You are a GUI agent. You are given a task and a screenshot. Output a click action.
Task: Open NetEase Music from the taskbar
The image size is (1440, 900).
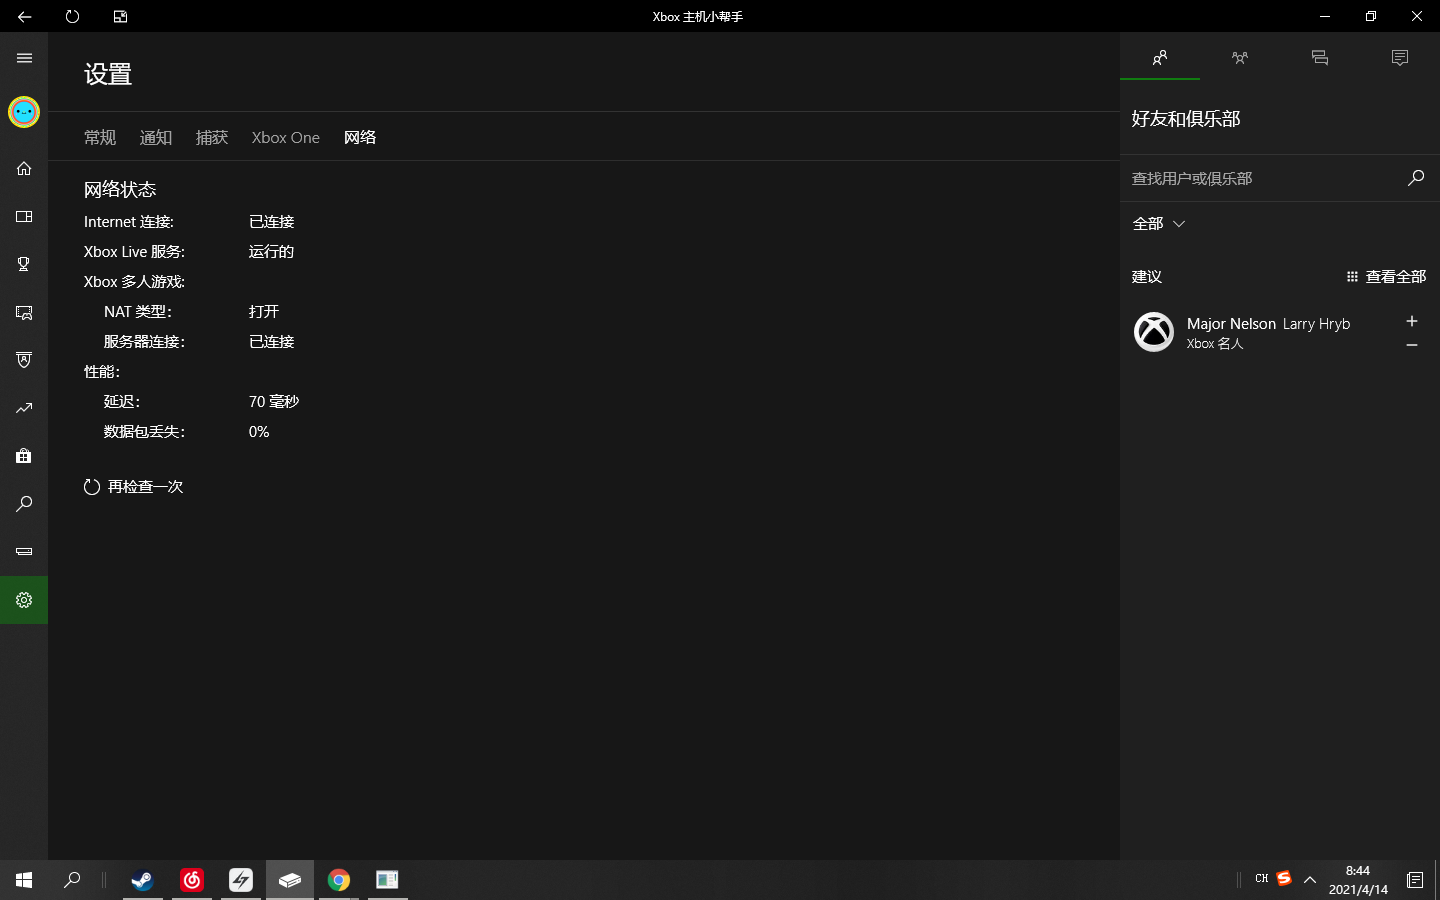[192, 880]
